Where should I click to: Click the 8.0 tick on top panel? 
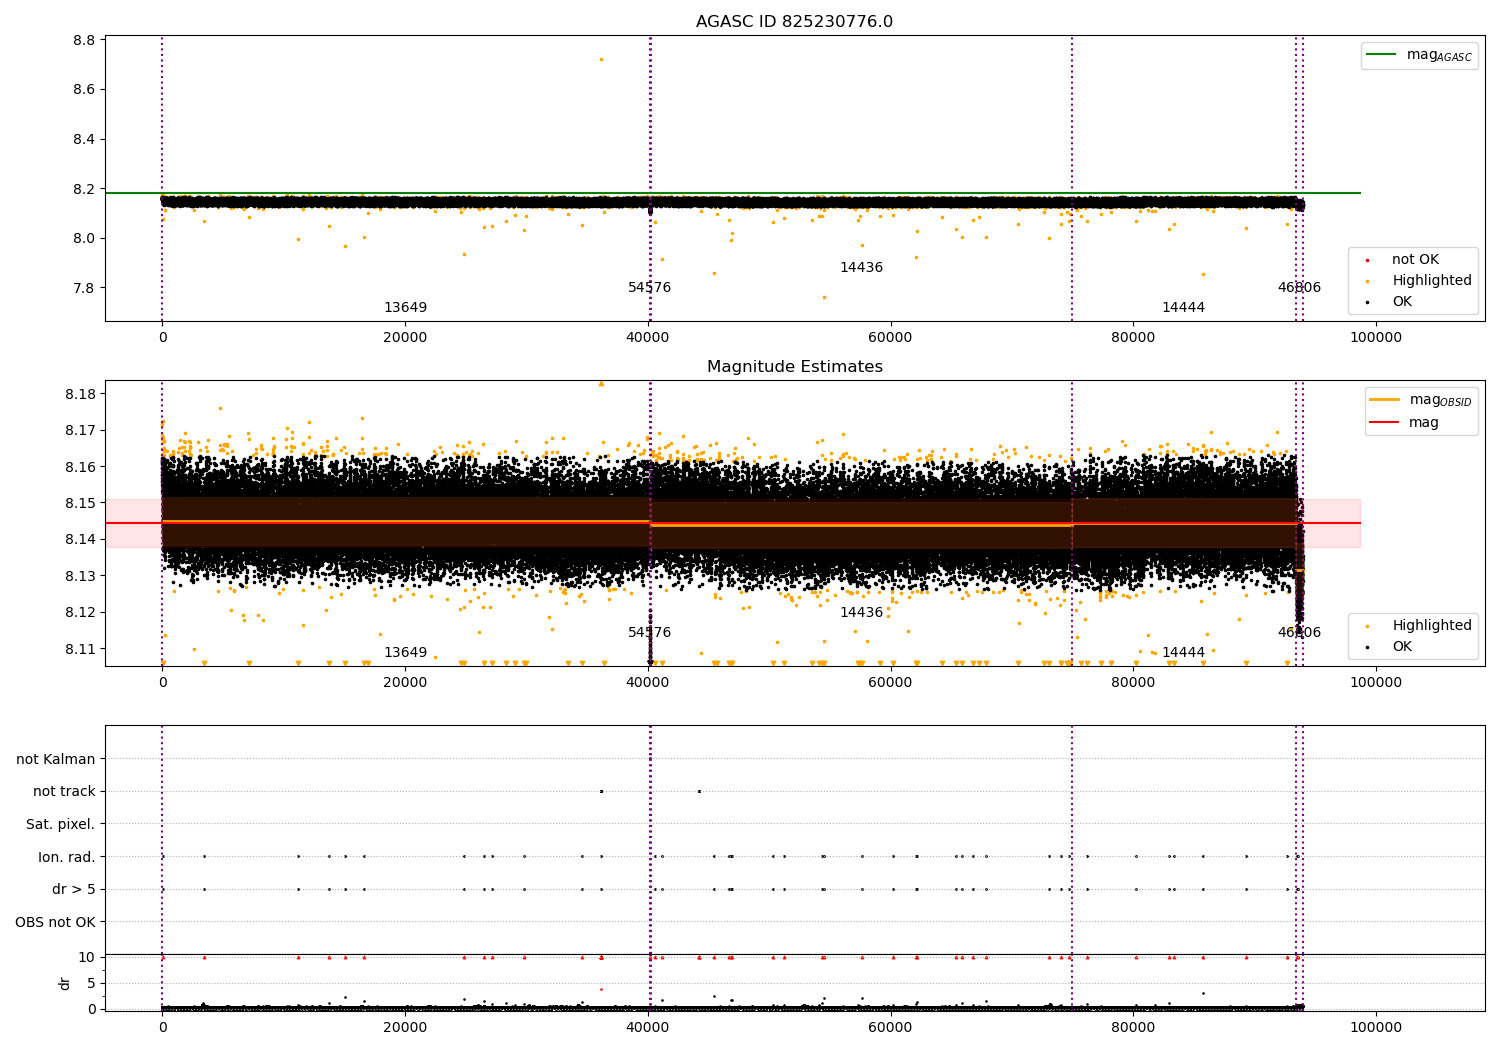tap(85, 238)
